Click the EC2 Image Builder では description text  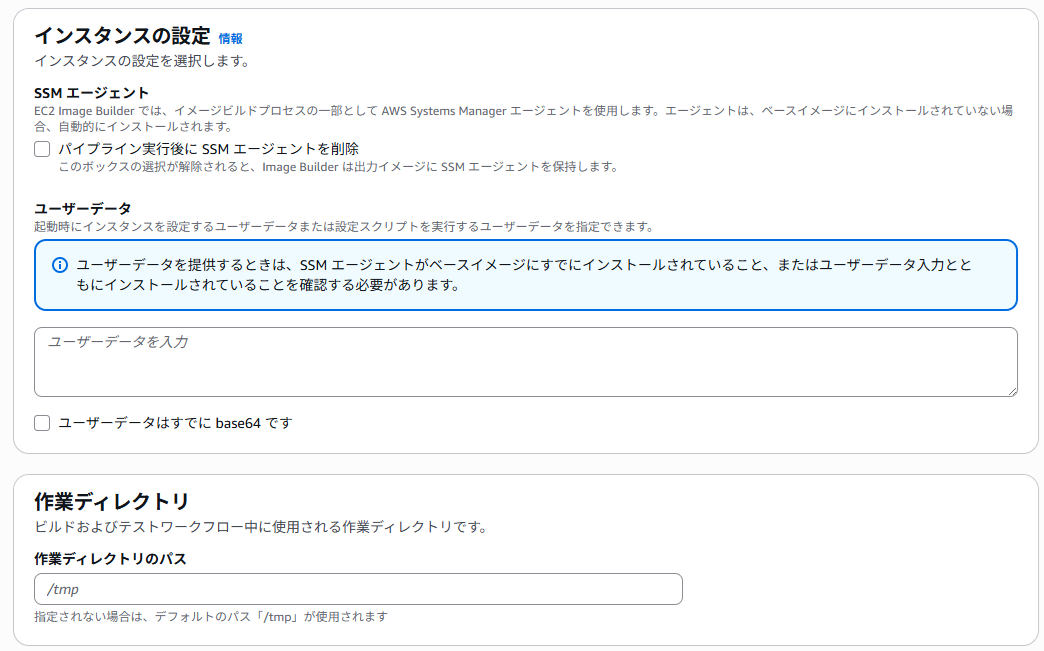click(x=524, y=118)
